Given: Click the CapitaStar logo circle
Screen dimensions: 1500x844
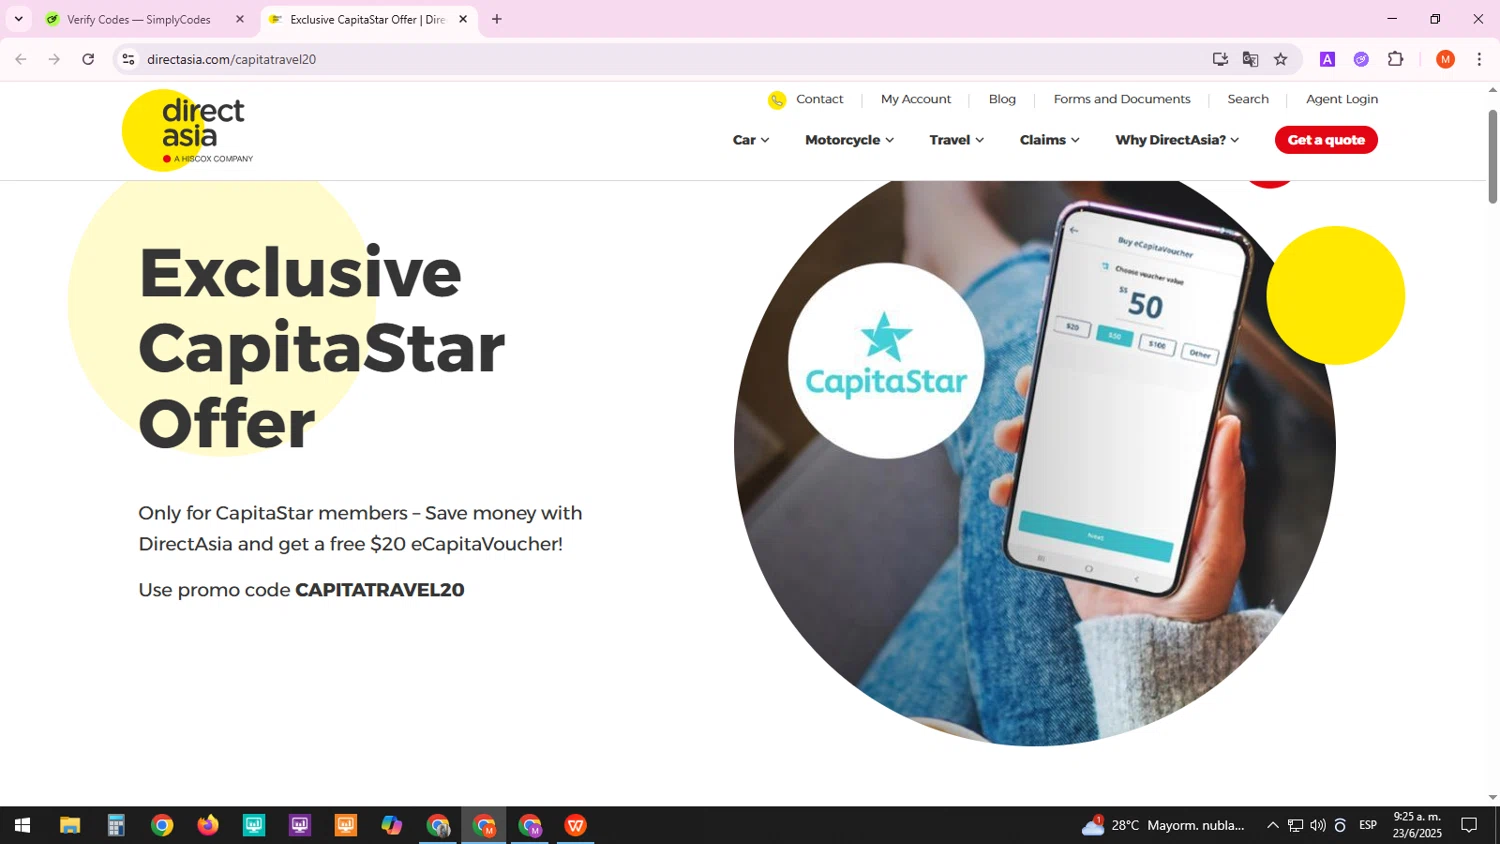Looking at the screenshot, I should coord(886,360).
